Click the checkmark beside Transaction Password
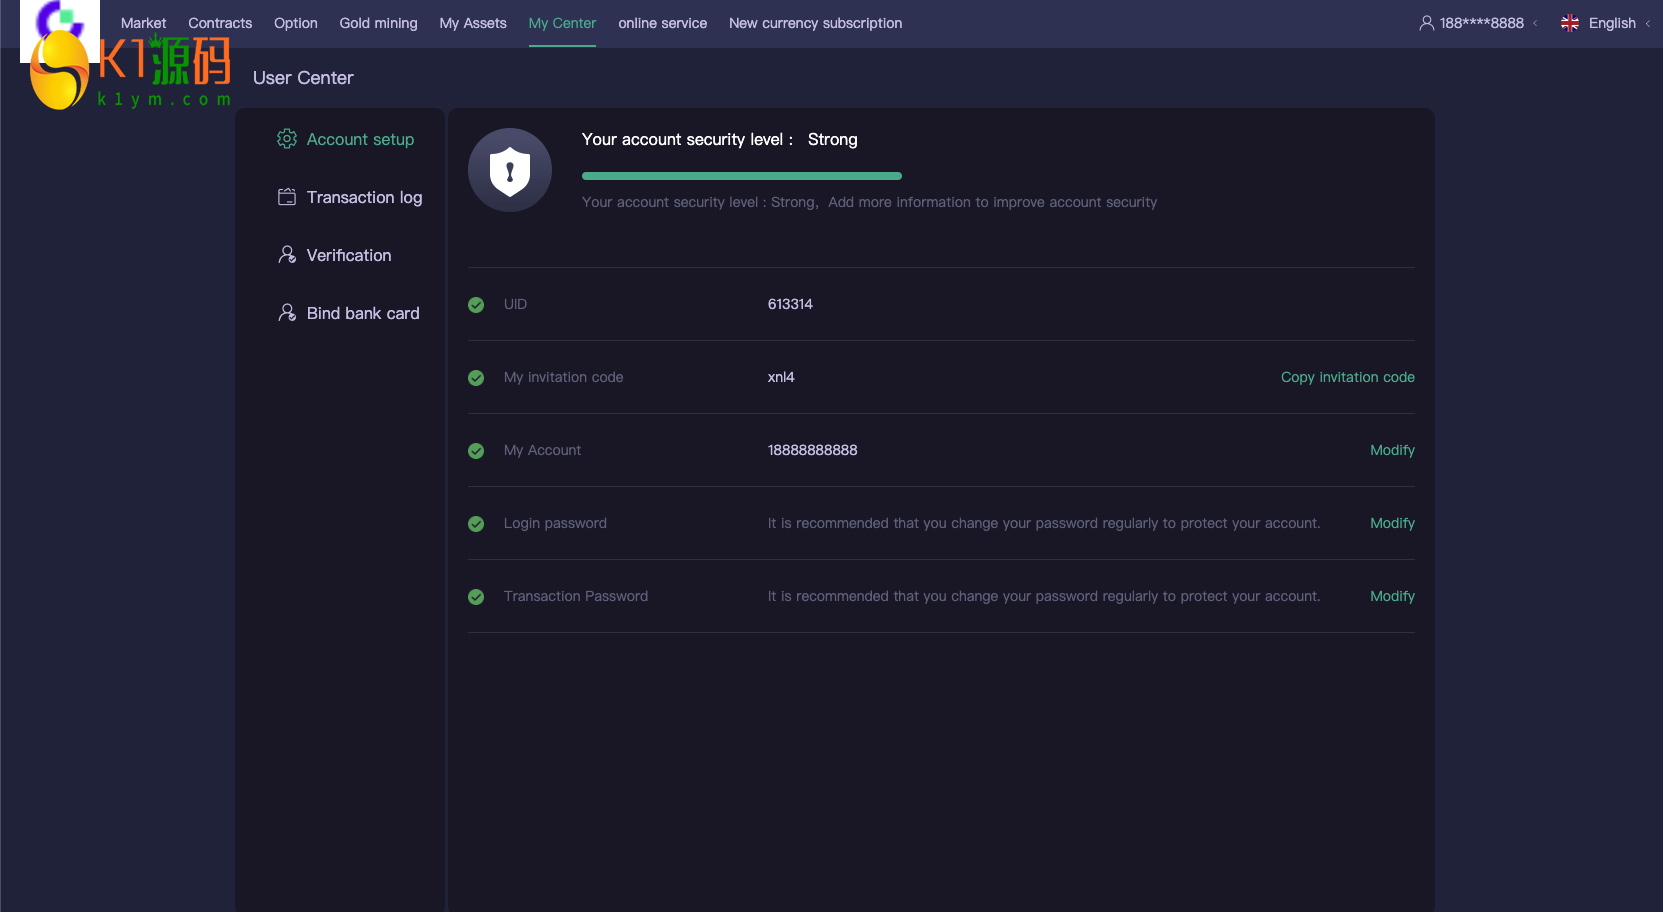 [476, 597]
